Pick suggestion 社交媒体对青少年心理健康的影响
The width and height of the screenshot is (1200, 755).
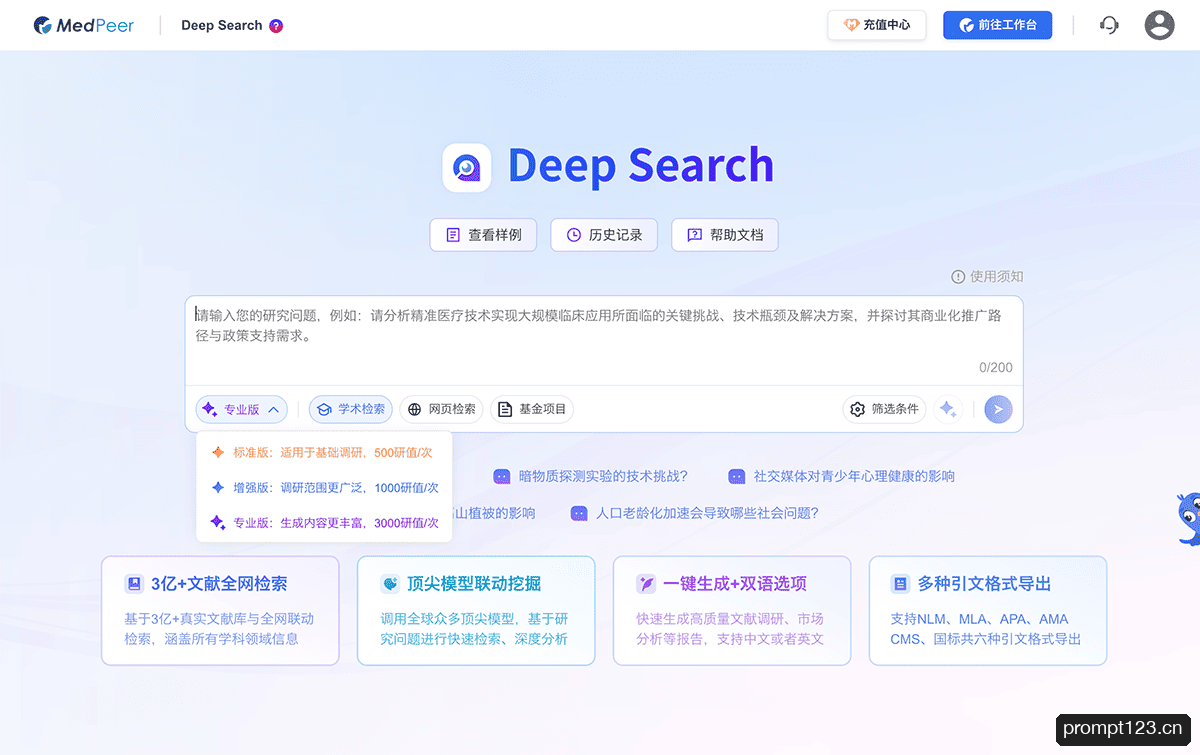(854, 476)
